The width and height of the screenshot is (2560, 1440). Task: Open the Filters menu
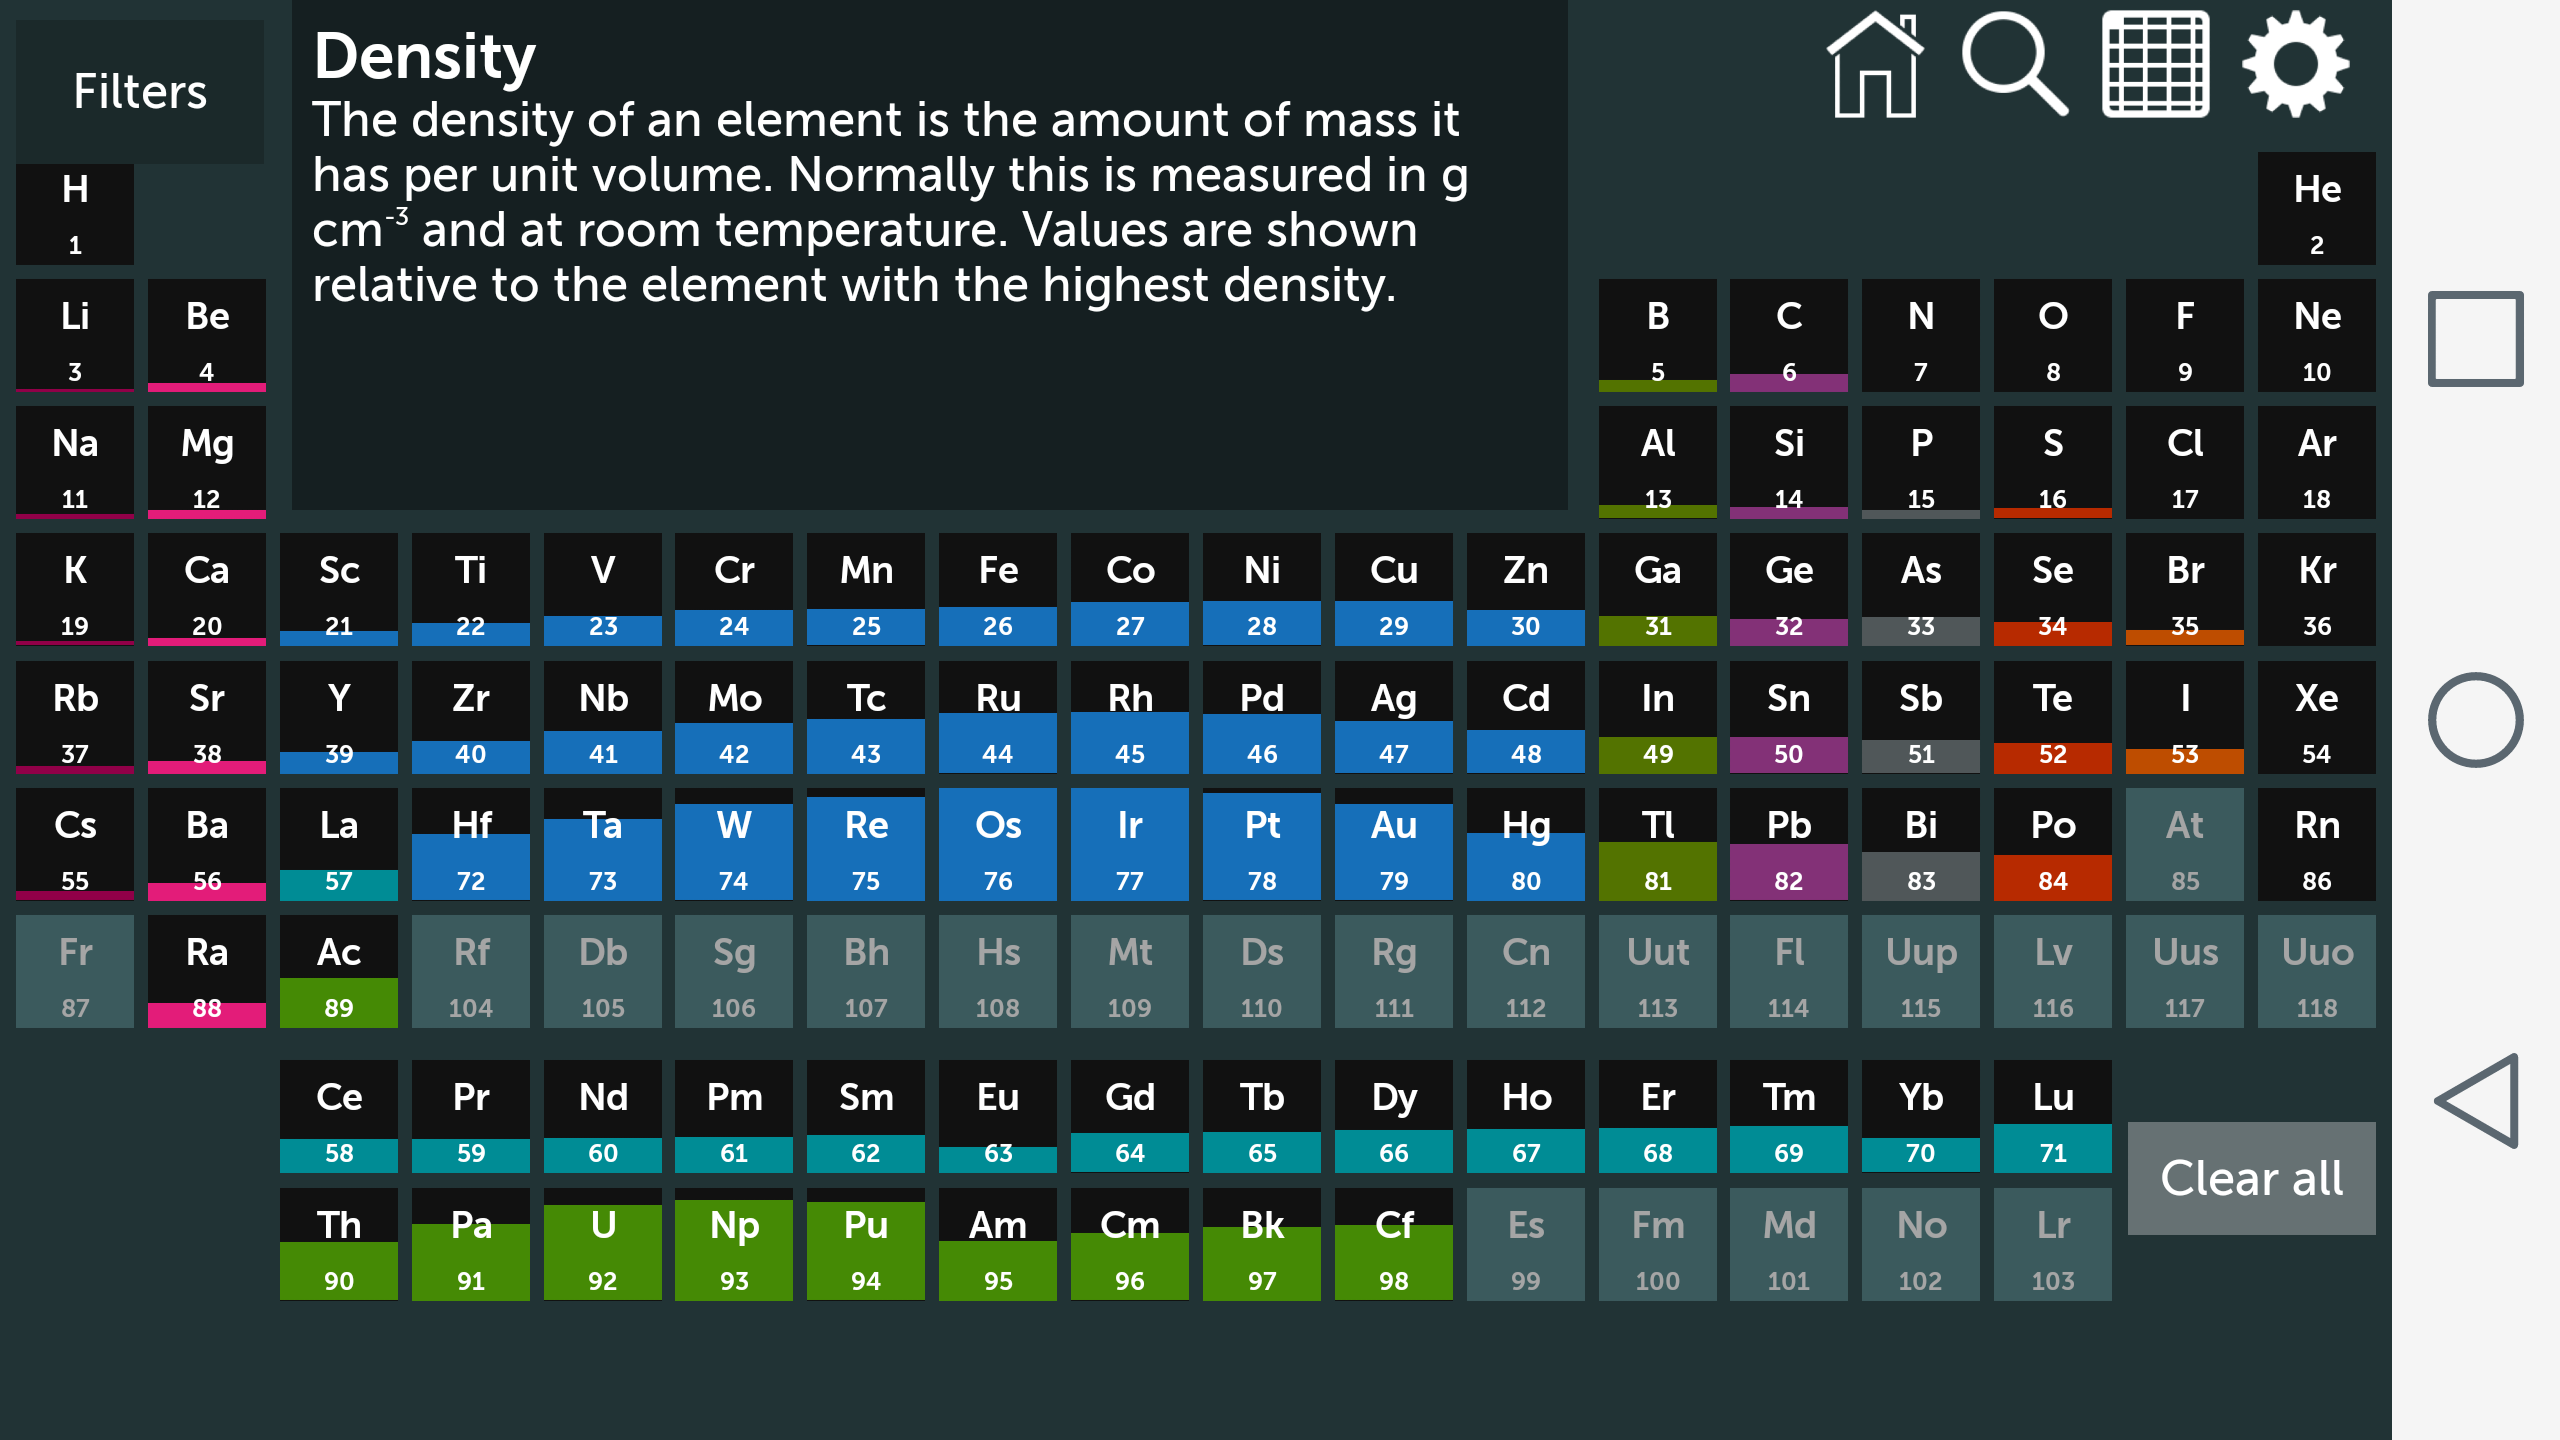tap(140, 92)
